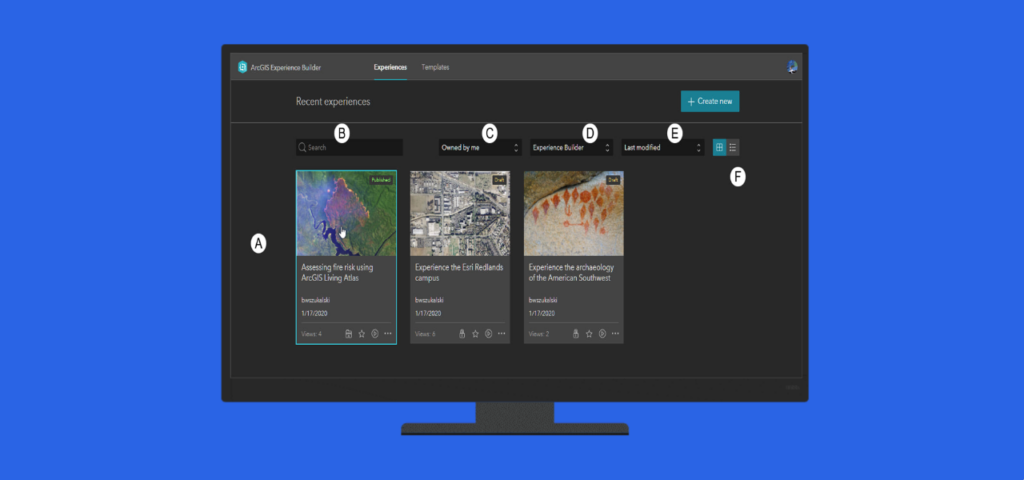Open the user profile avatar

792,67
